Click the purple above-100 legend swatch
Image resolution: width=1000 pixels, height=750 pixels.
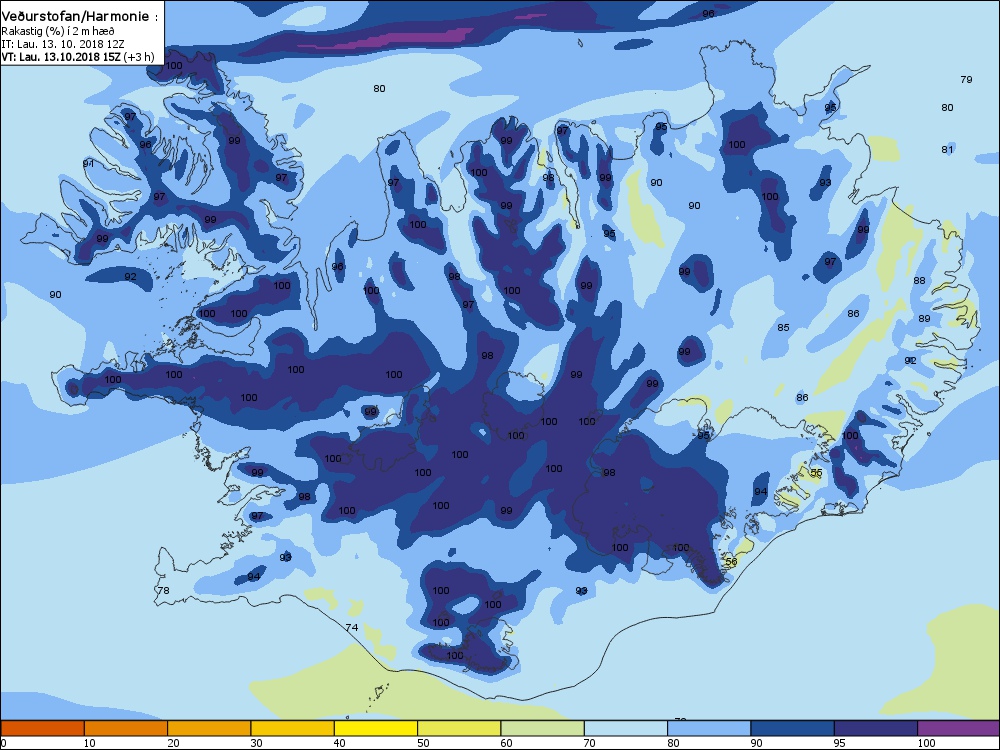click(x=959, y=728)
